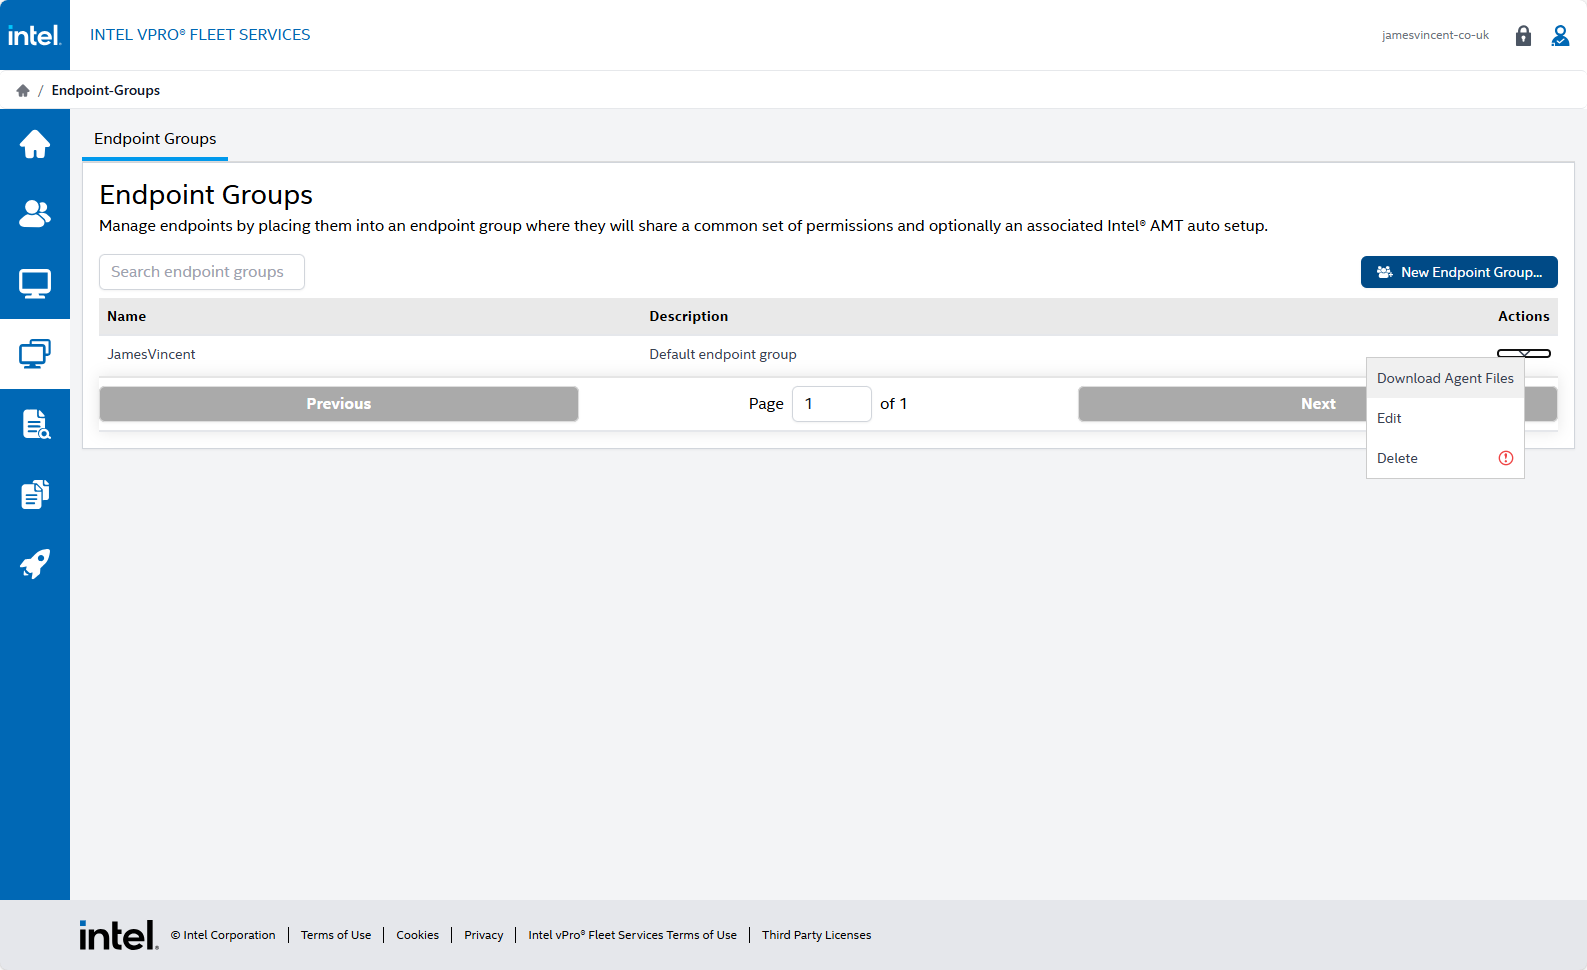This screenshot has height=970, width=1587.
Task: Open the document search sidebar icon
Action: click(x=35, y=424)
